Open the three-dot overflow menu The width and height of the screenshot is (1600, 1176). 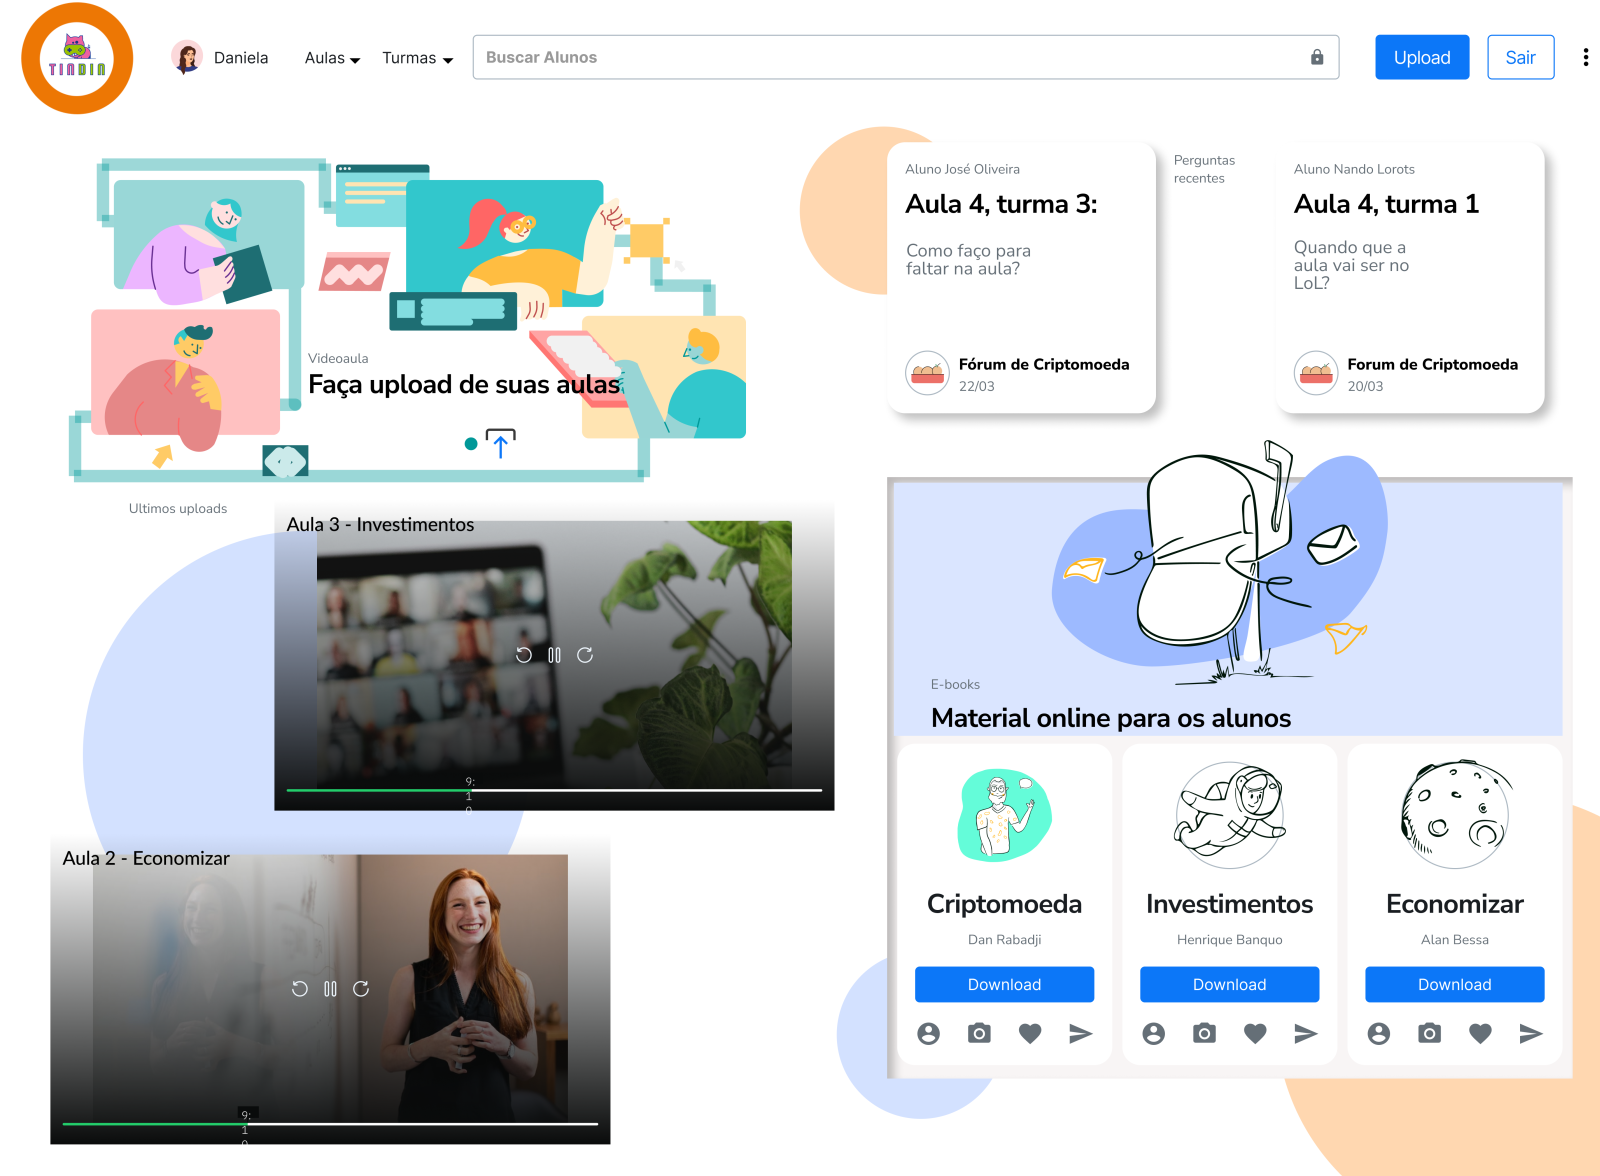(1586, 57)
